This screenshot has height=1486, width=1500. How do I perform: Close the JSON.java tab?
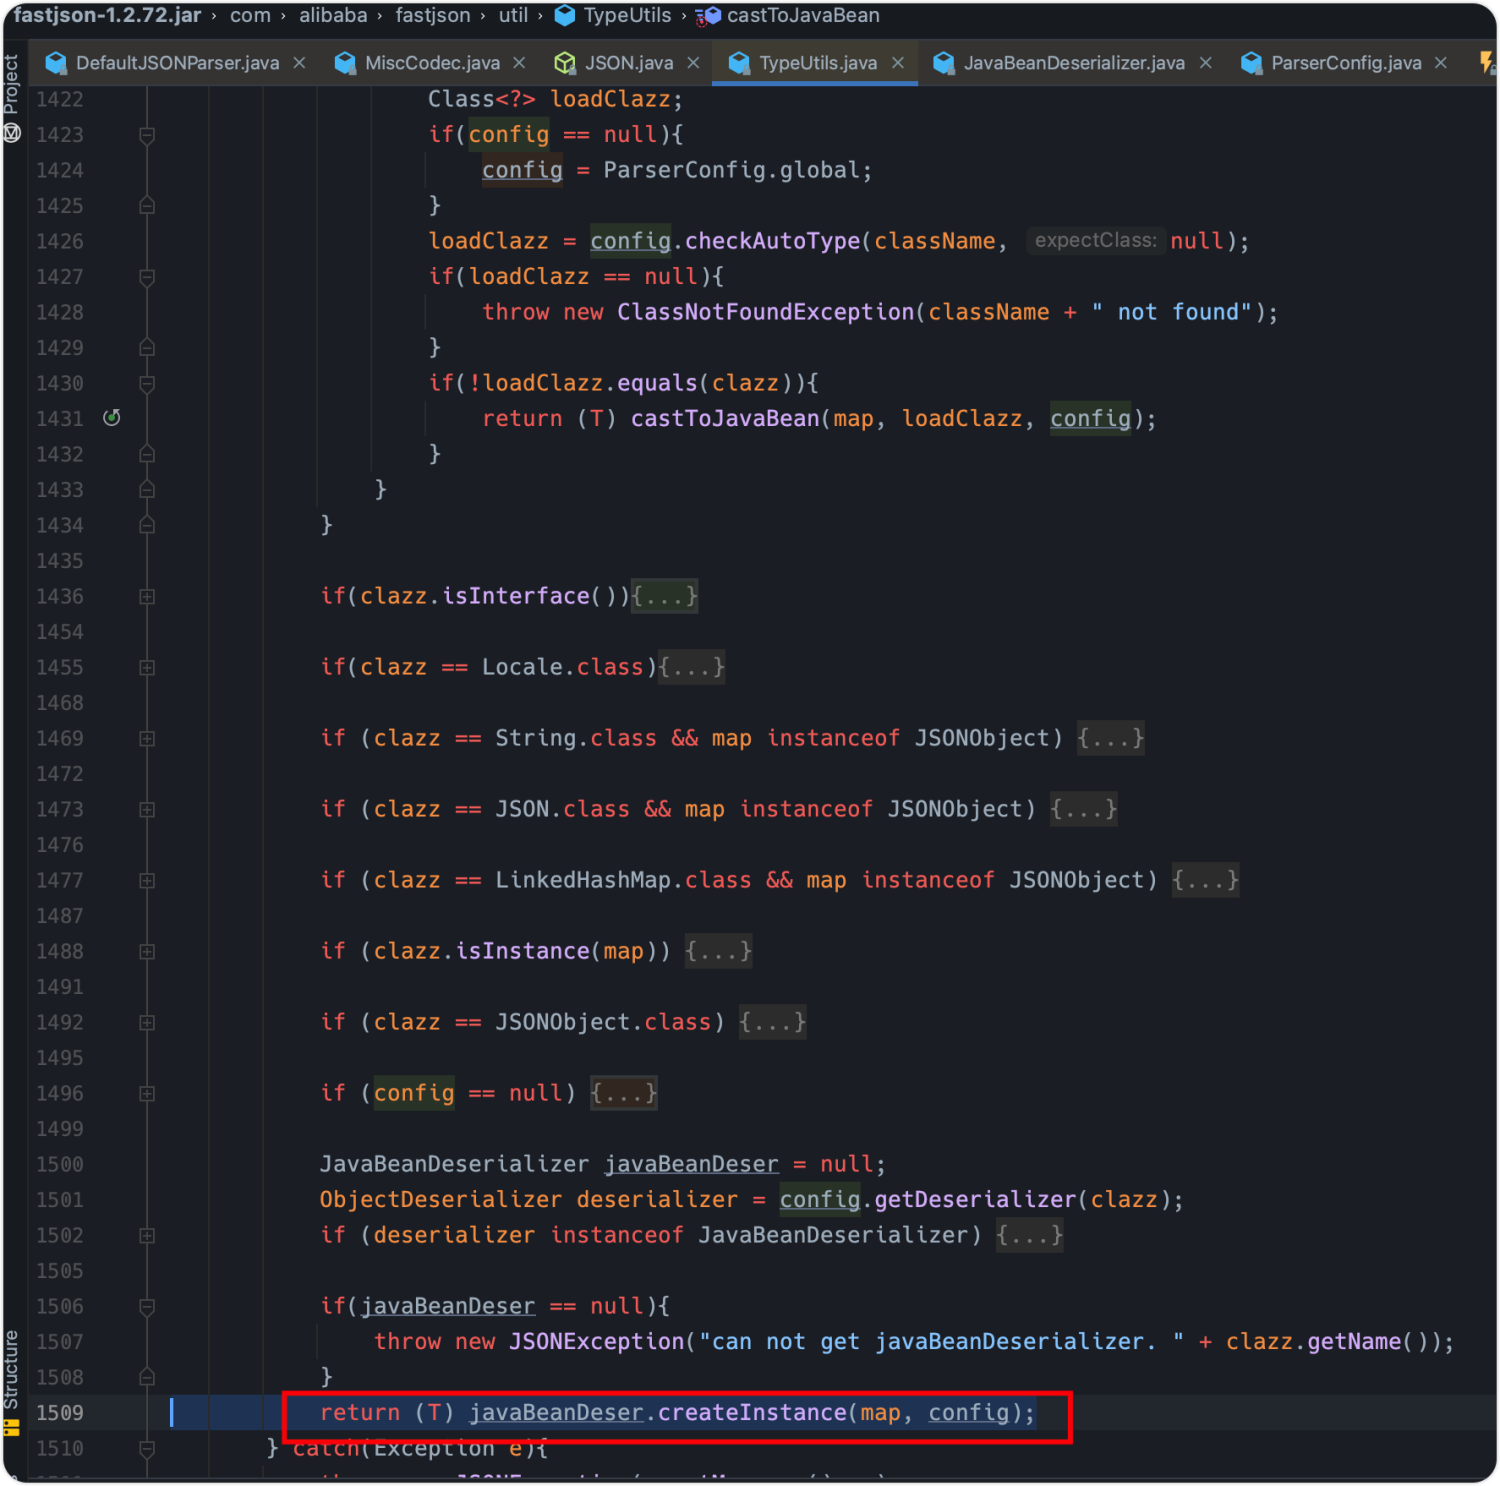click(x=693, y=63)
